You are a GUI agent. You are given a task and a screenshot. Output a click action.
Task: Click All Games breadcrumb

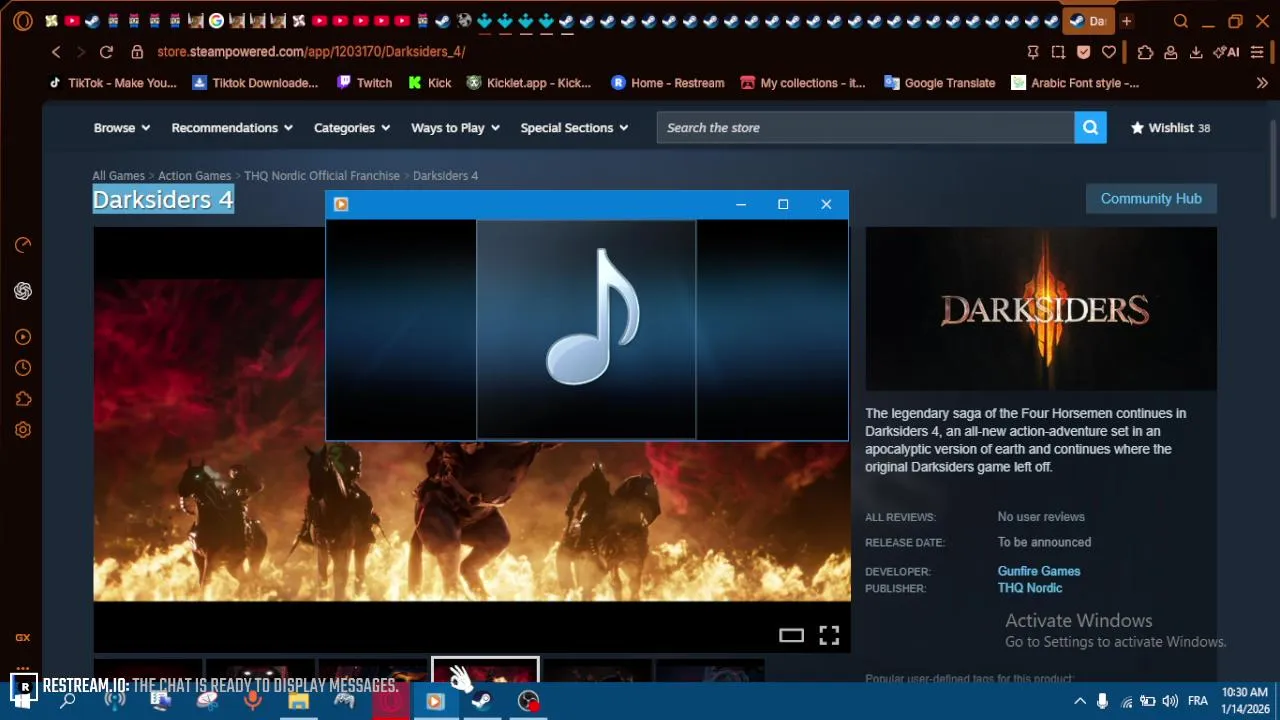tap(119, 176)
